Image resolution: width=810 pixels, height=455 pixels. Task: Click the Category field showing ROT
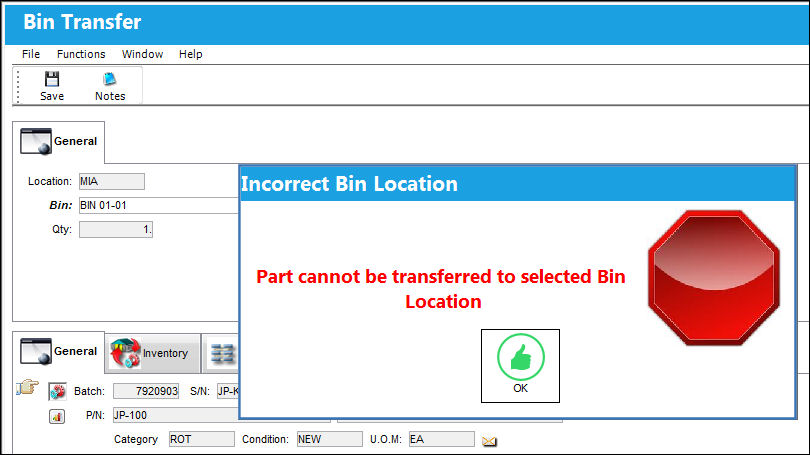(201, 439)
